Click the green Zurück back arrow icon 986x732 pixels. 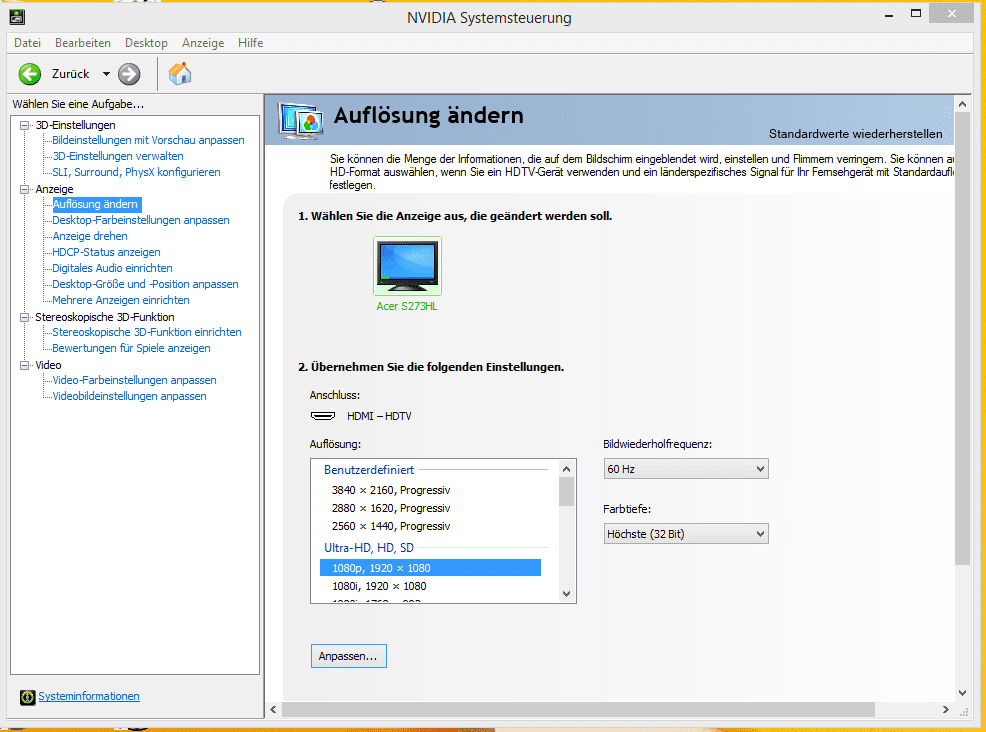tap(30, 74)
